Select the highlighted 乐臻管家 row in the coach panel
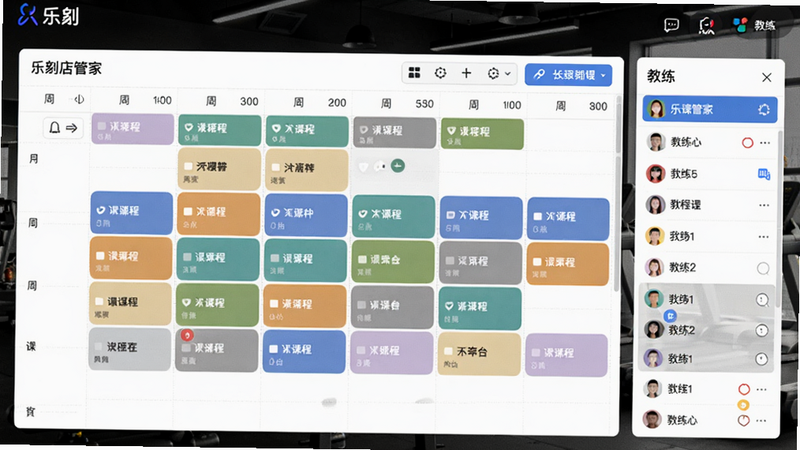The height and width of the screenshot is (450, 800). point(710,109)
